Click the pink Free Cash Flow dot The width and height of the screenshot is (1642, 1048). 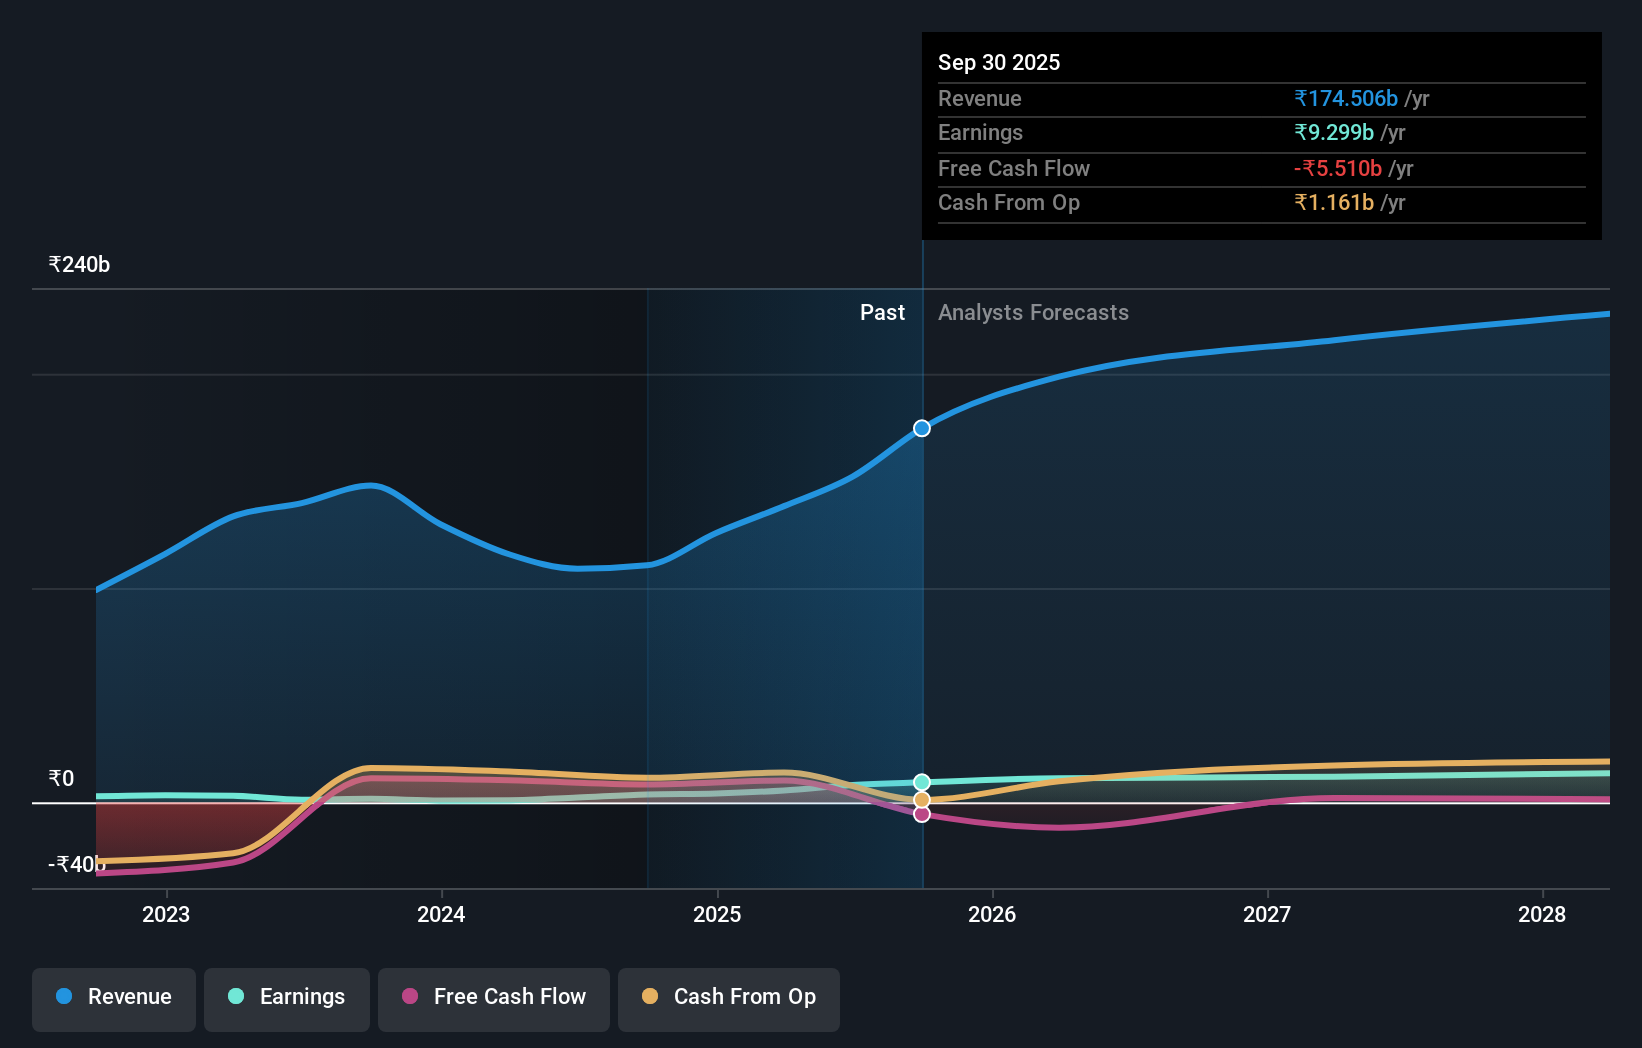(411, 997)
